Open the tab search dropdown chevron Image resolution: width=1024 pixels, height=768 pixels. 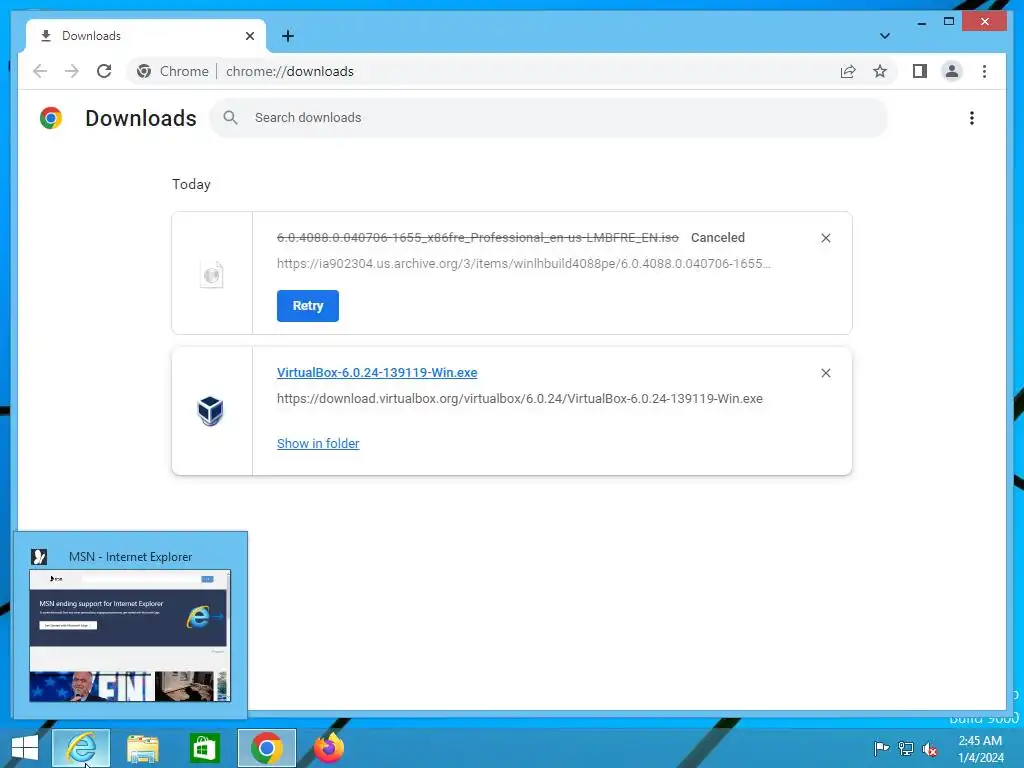[884, 36]
